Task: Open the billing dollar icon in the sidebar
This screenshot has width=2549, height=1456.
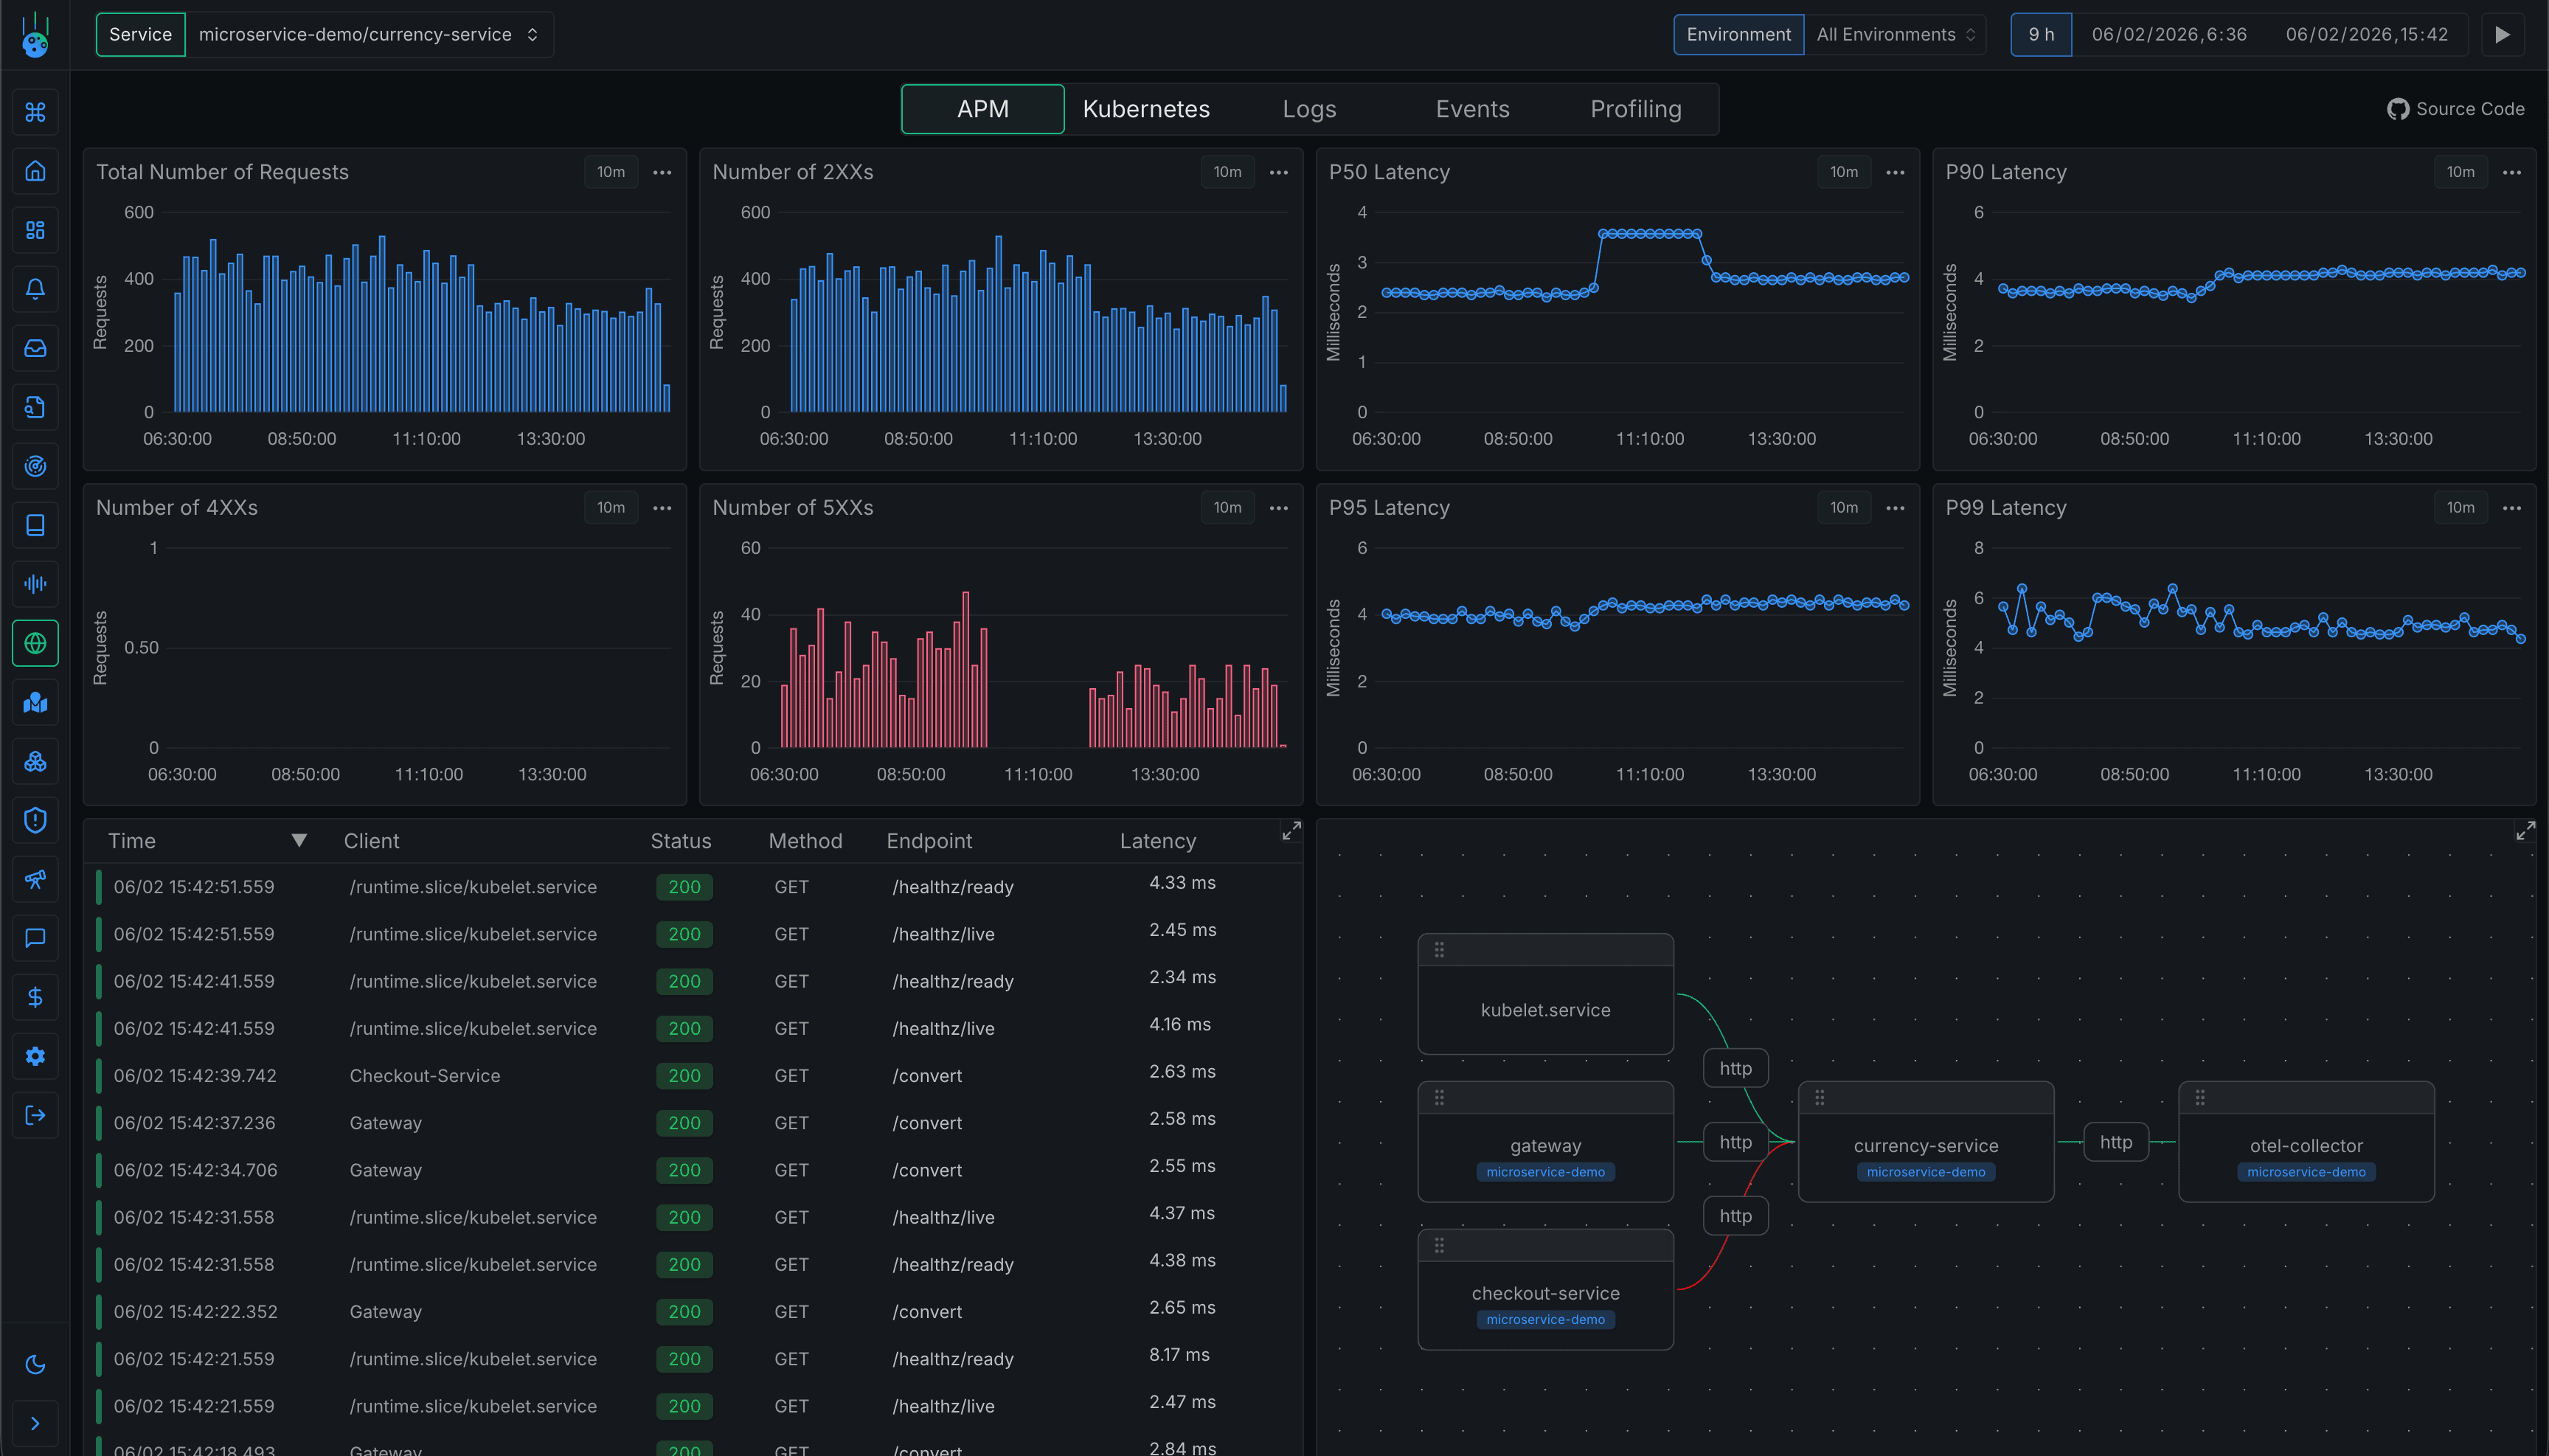Action: pyautogui.click(x=35, y=996)
